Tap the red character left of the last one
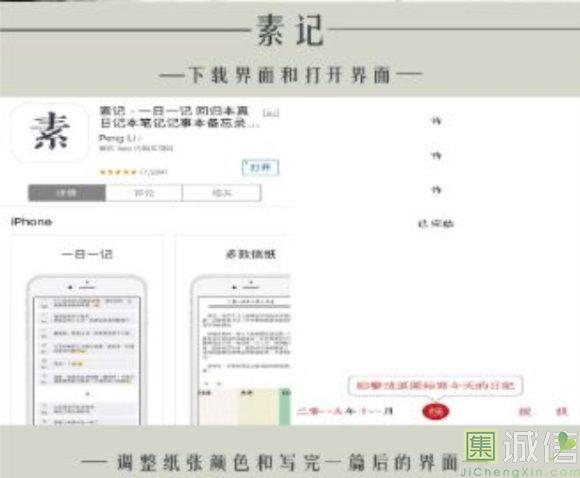The height and width of the screenshot is (478, 580). 525,411
